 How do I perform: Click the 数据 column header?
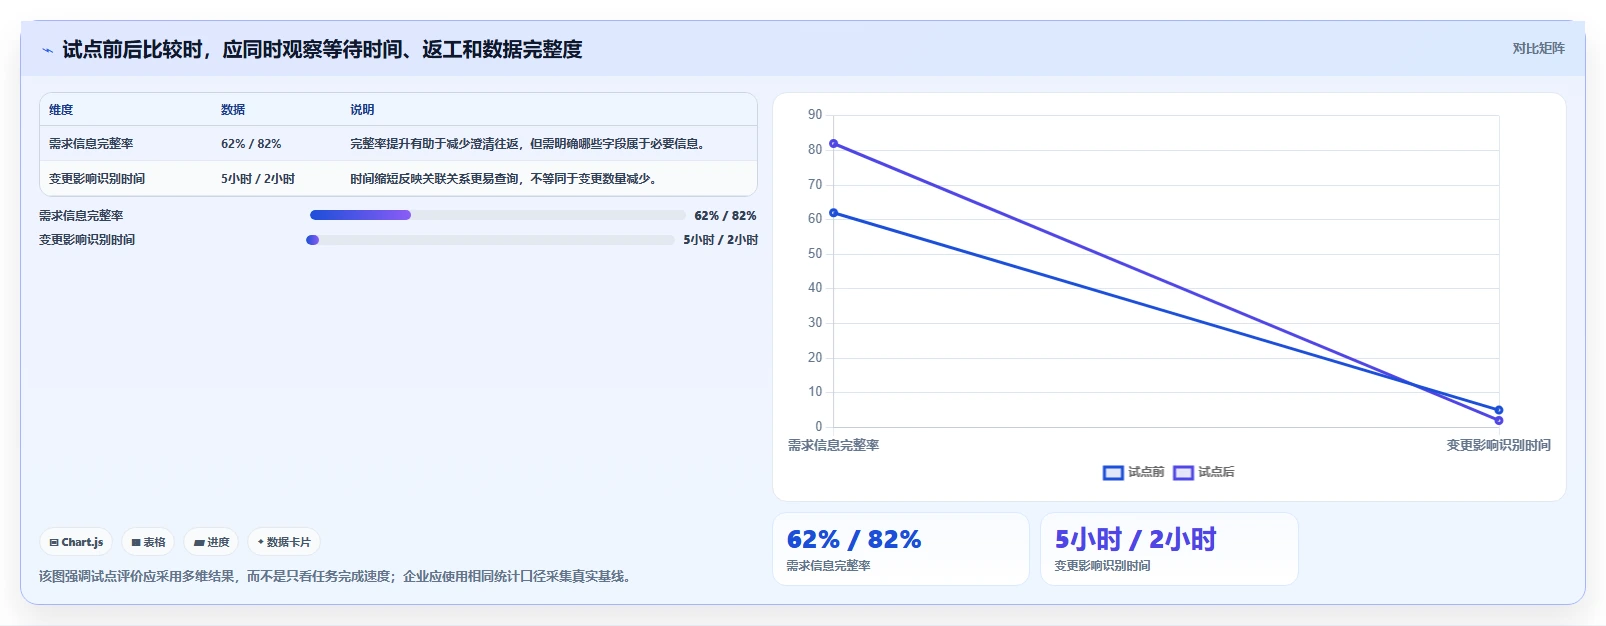tap(233, 110)
